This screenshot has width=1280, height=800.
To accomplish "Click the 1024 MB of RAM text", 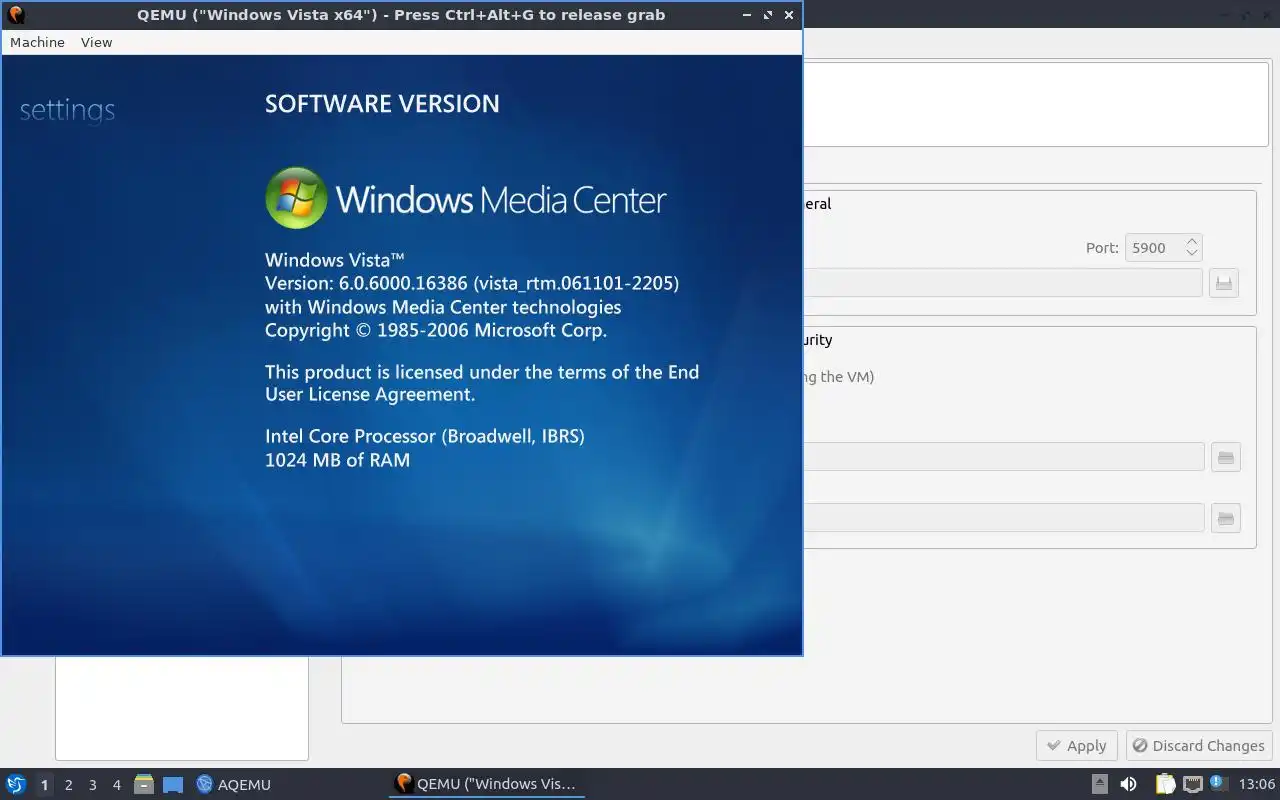I will (337, 460).
